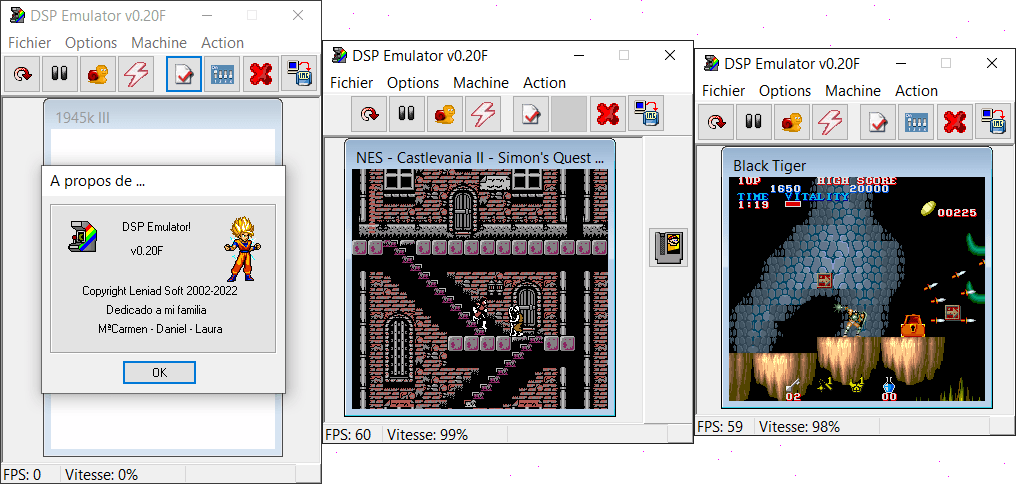Click pause icon in Castlevania window

[x=407, y=114]
